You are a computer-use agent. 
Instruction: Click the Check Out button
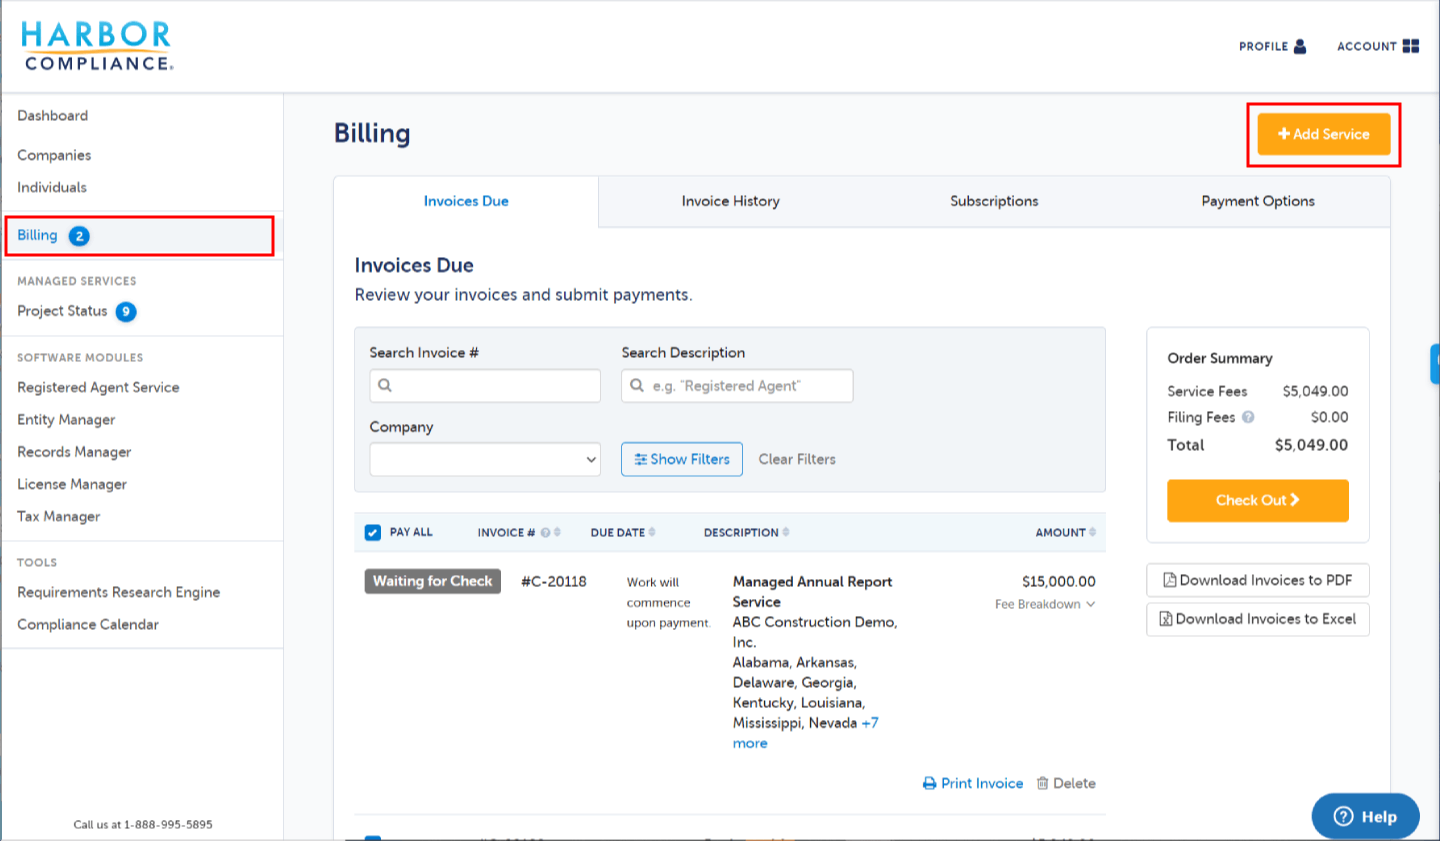click(x=1258, y=501)
